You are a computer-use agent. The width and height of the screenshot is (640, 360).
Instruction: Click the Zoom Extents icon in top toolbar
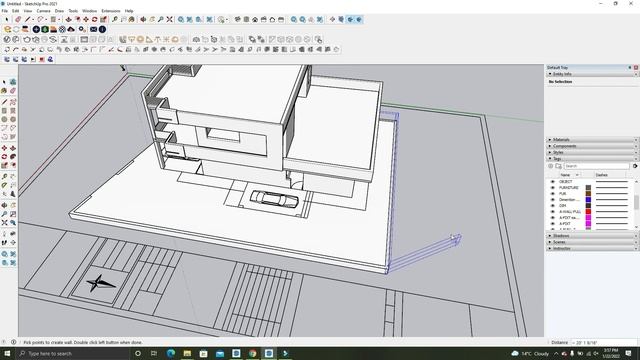(169, 20)
